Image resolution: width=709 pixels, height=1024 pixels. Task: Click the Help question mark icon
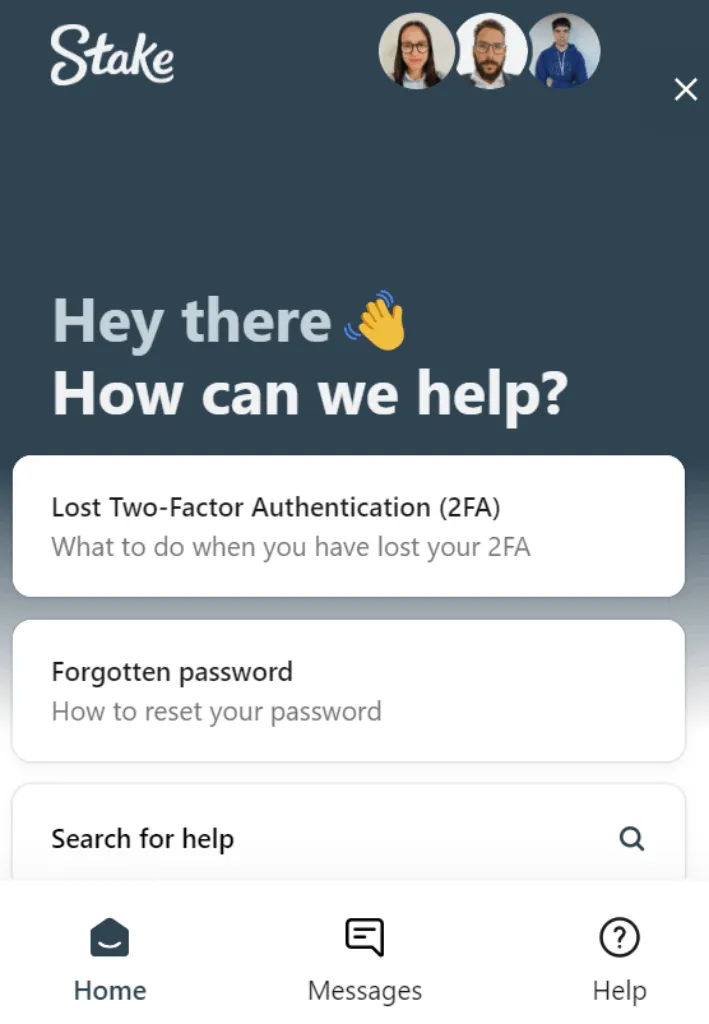(x=619, y=938)
